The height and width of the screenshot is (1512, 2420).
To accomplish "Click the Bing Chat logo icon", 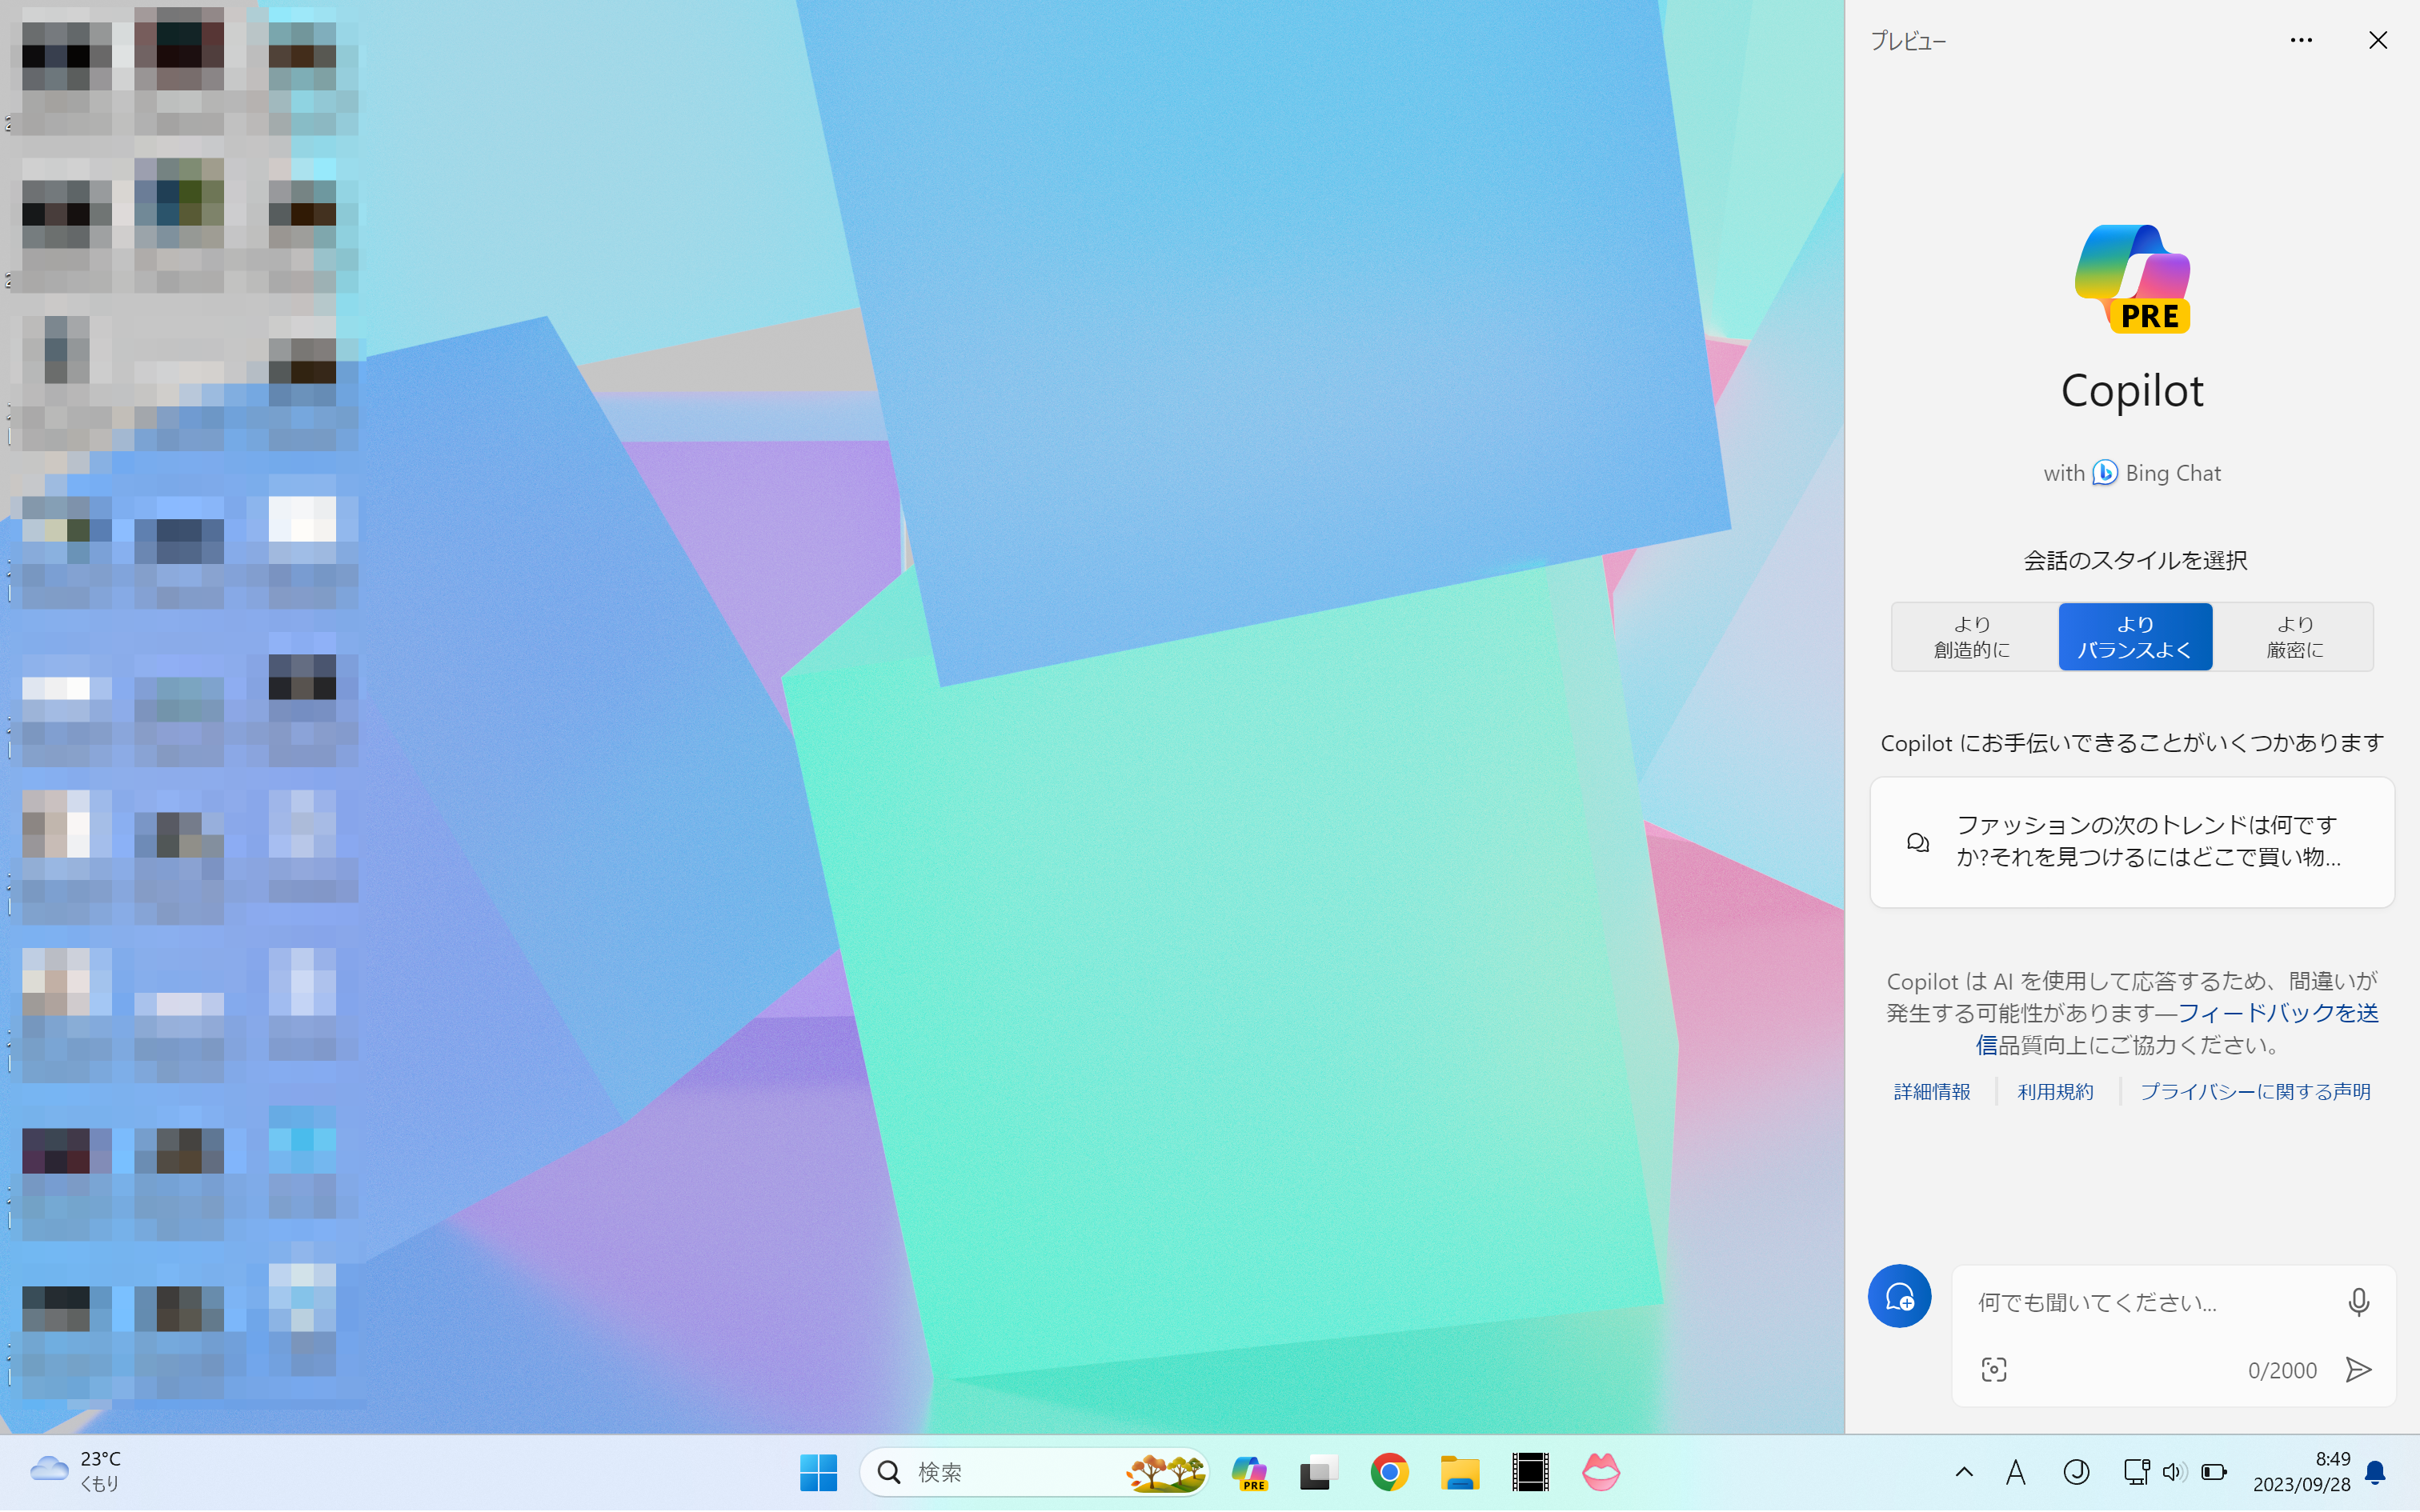I will [x=2105, y=473].
